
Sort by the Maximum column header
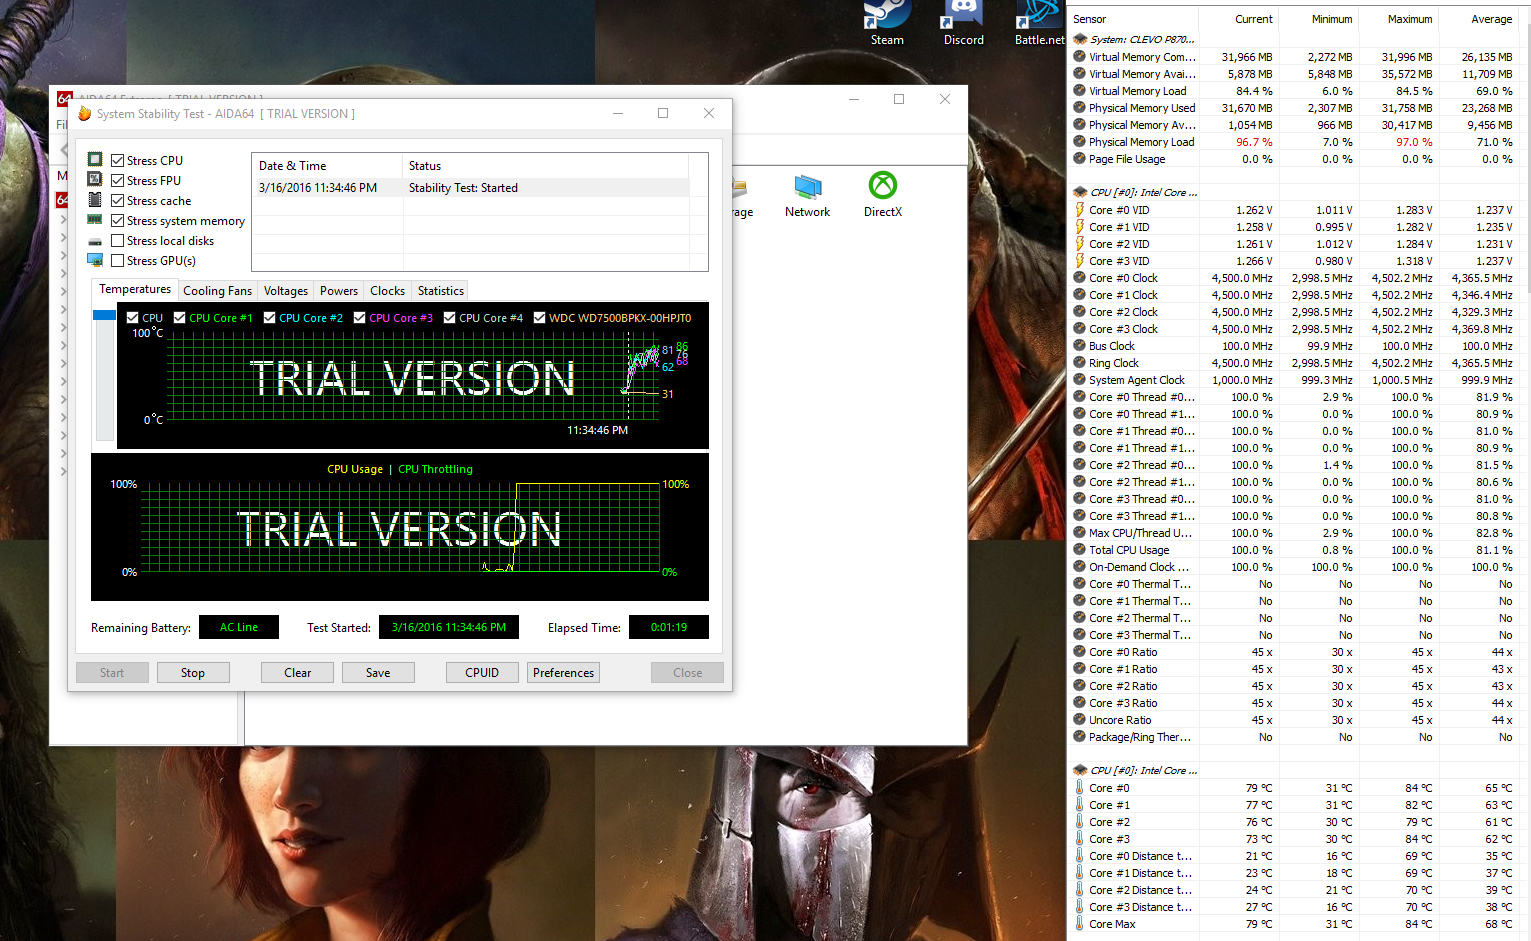coord(1398,19)
